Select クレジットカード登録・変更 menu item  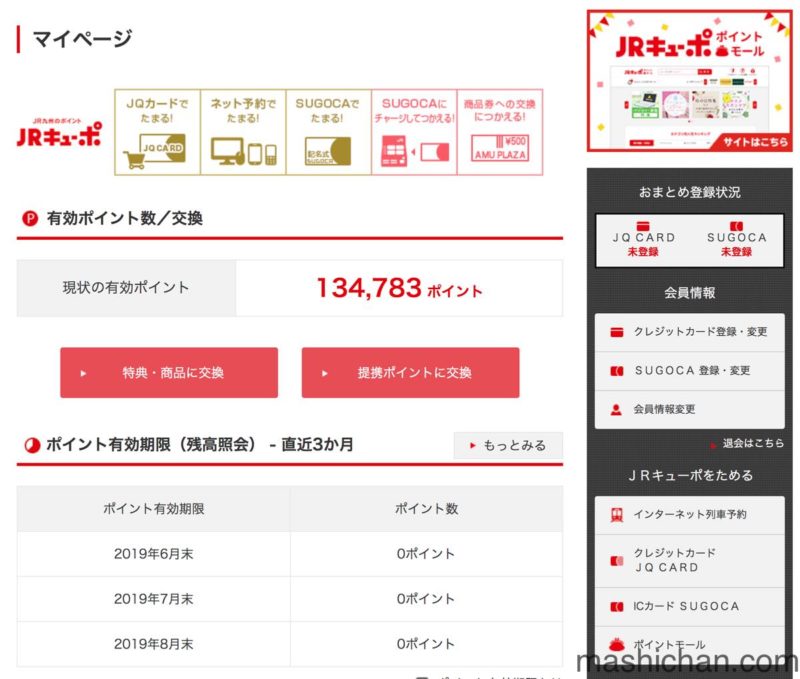[690, 333]
